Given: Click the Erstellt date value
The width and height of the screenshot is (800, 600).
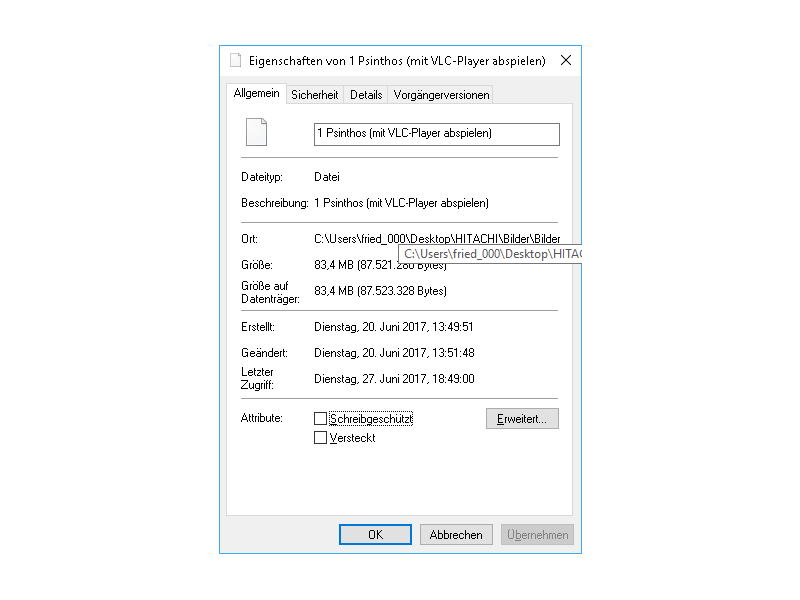Looking at the screenshot, I should click(x=394, y=327).
